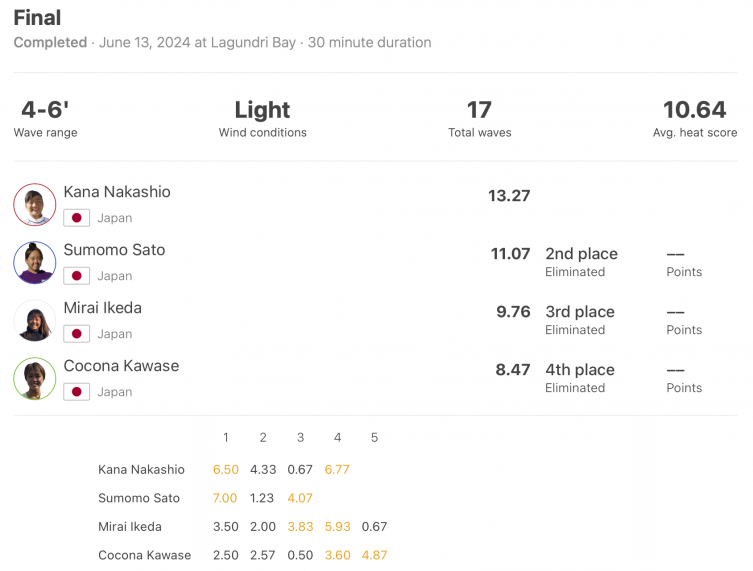Click the 2nd place result label
The width and height of the screenshot is (753, 571).
tap(582, 254)
